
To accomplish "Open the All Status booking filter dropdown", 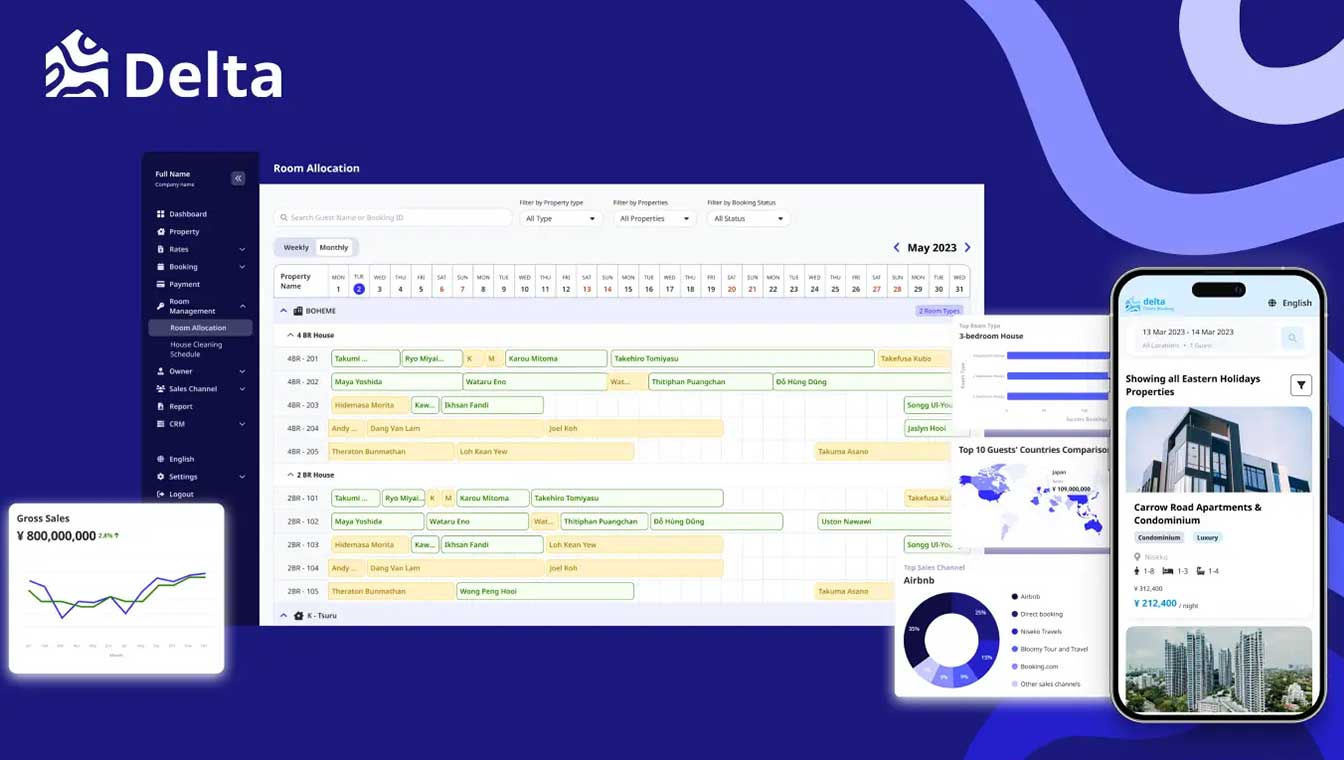I will pyautogui.click(x=749, y=218).
